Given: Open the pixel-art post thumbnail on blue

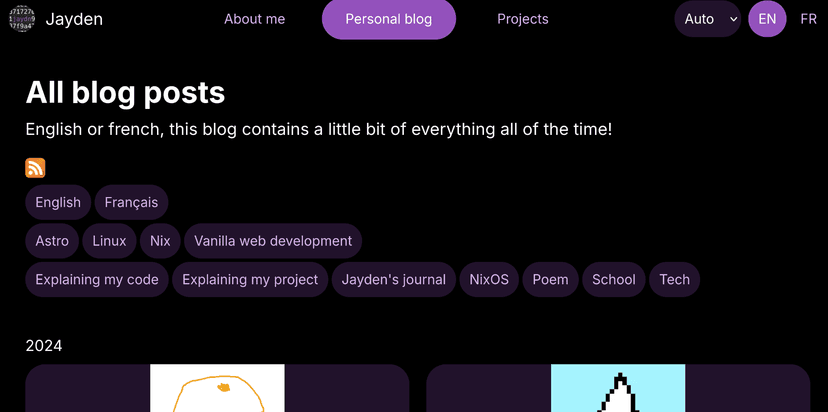Looking at the screenshot, I should tap(618, 389).
